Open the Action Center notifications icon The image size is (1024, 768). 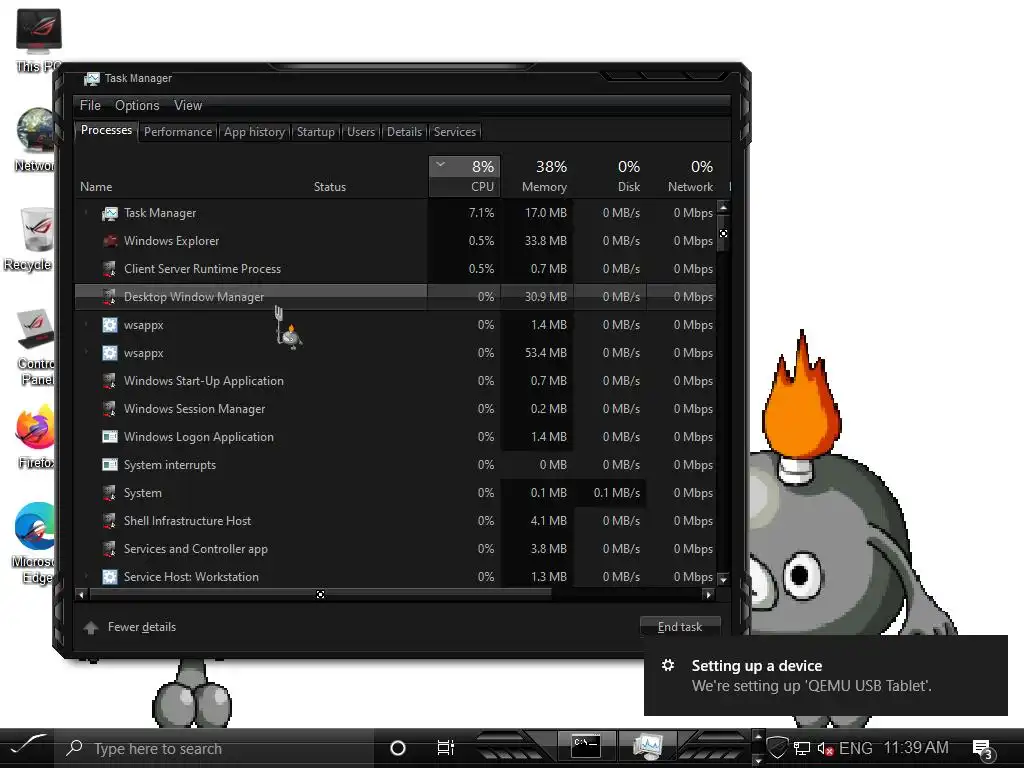pos(983,749)
